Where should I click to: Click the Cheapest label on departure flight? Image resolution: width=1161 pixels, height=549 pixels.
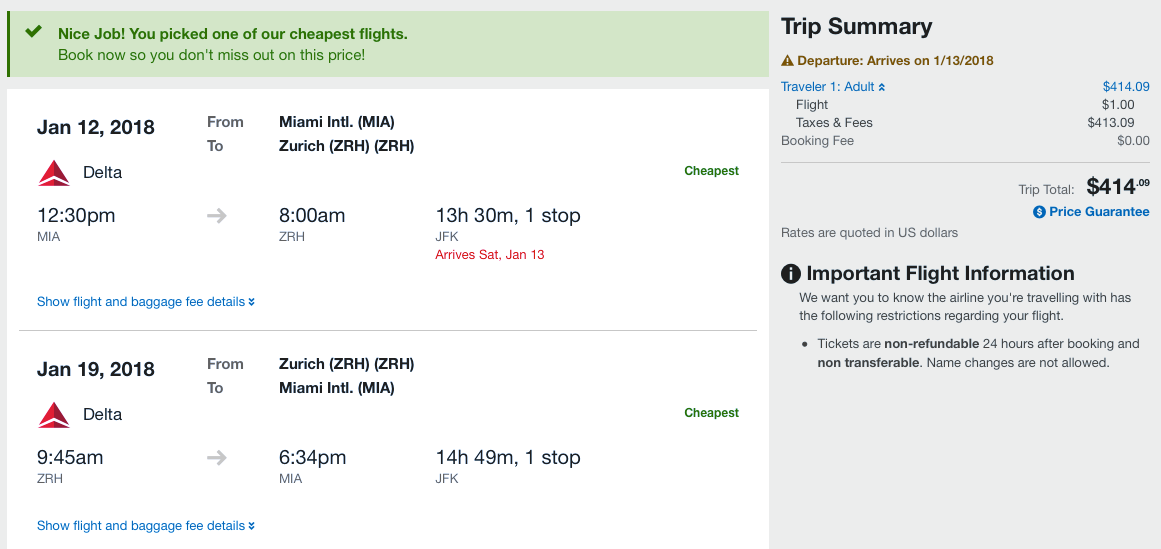[x=711, y=171]
